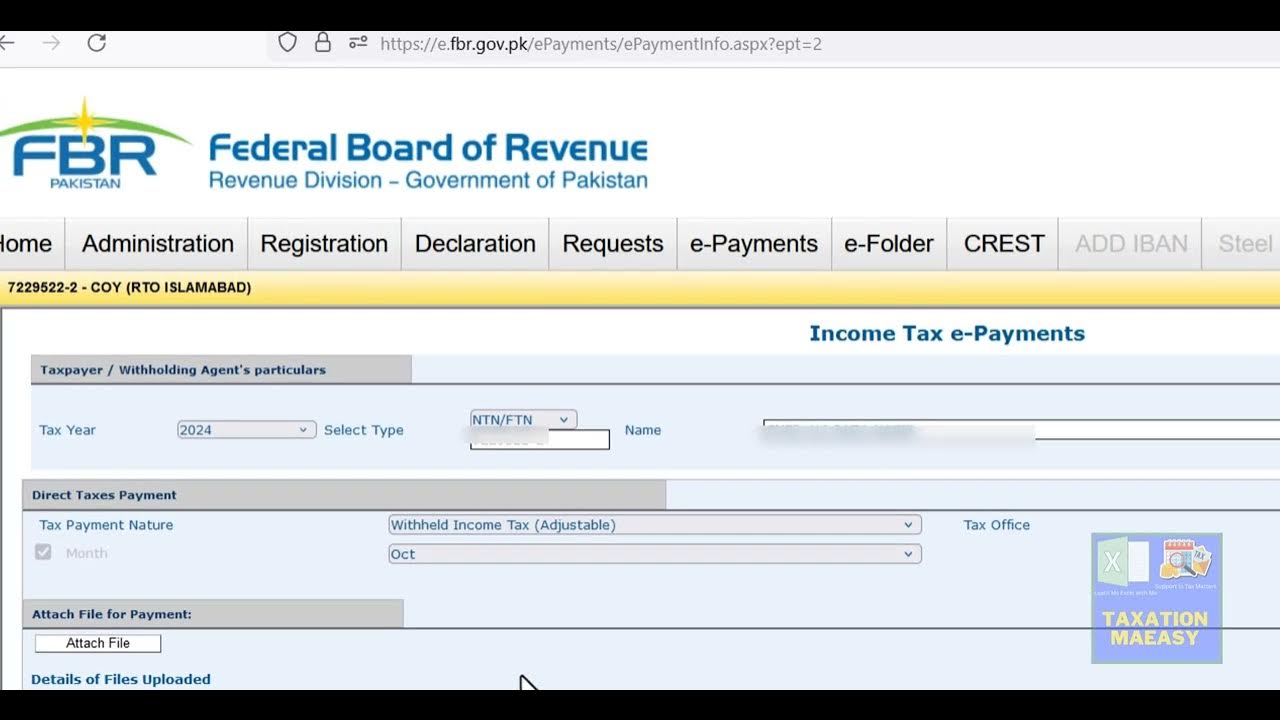The height and width of the screenshot is (720, 1280).
Task: Toggle the Month checkbox
Action: (43, 552)
